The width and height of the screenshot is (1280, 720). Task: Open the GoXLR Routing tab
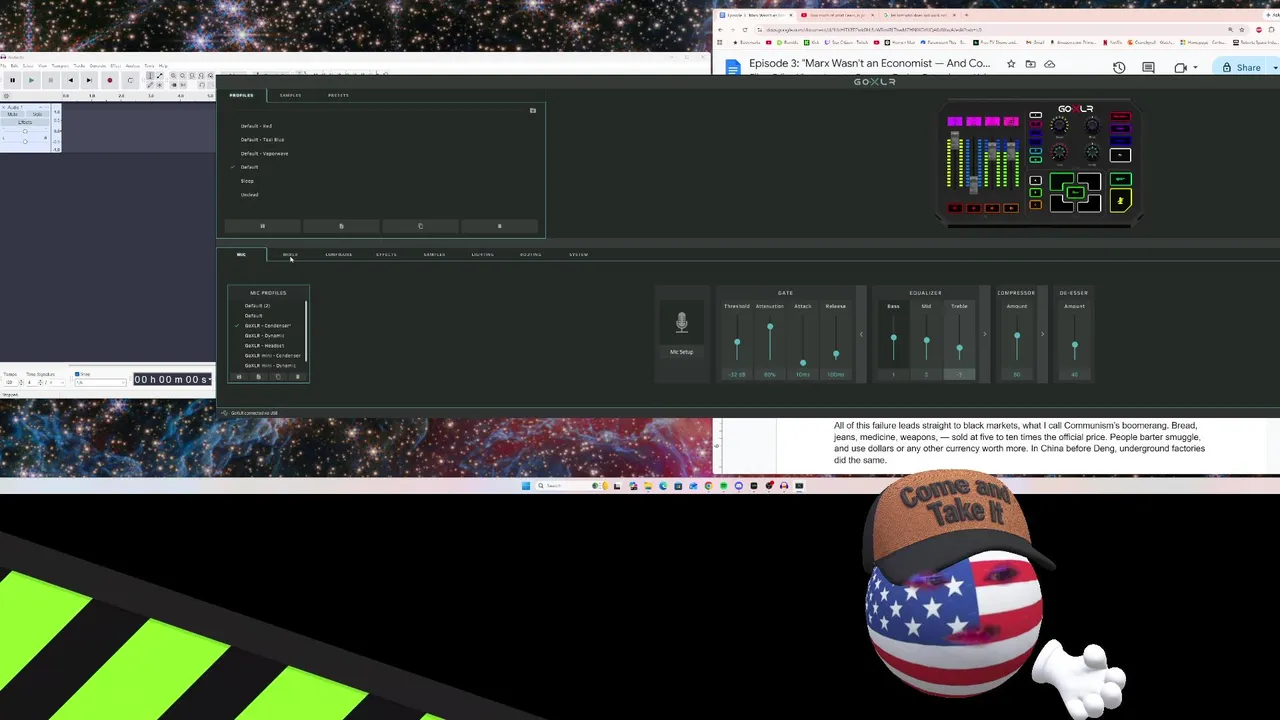(530, 254)
